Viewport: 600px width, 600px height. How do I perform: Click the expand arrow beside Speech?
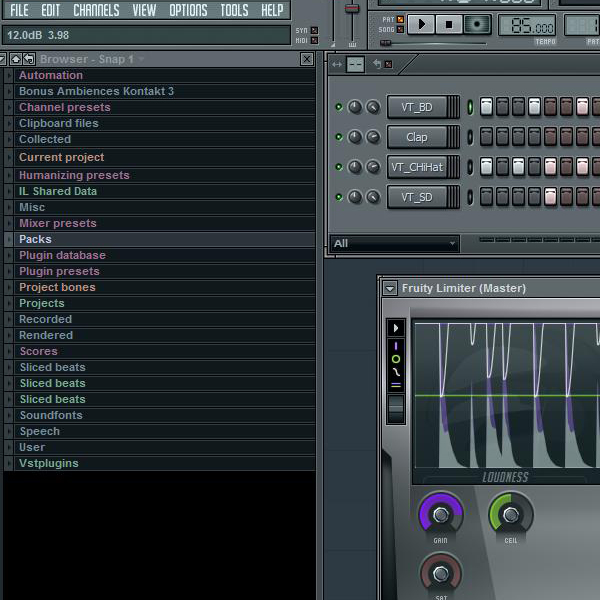[8, 431]
